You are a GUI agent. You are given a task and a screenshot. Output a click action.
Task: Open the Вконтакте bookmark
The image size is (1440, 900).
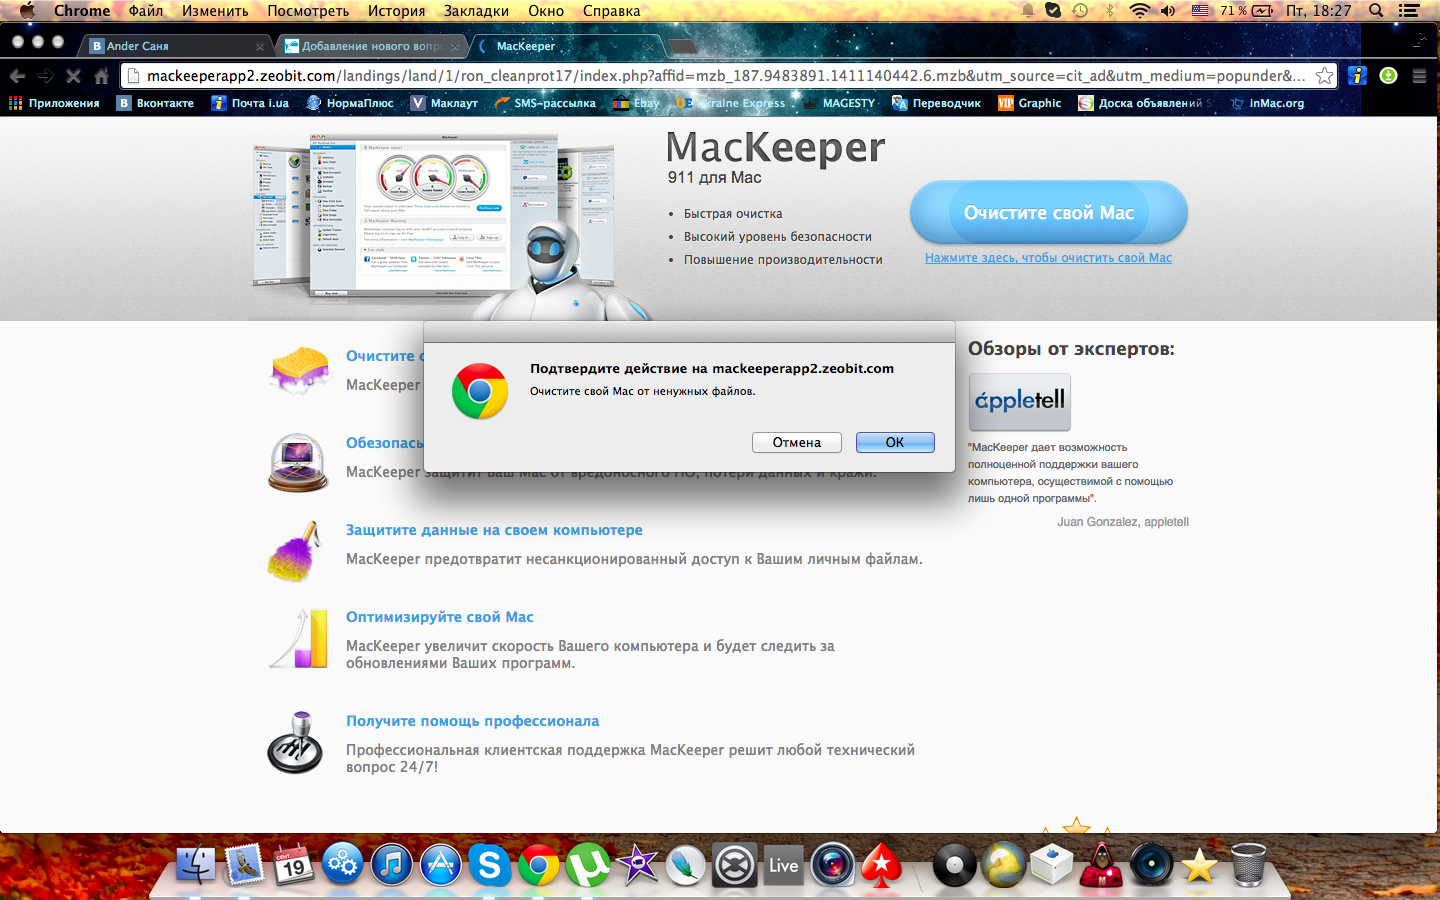click(156, 103)
